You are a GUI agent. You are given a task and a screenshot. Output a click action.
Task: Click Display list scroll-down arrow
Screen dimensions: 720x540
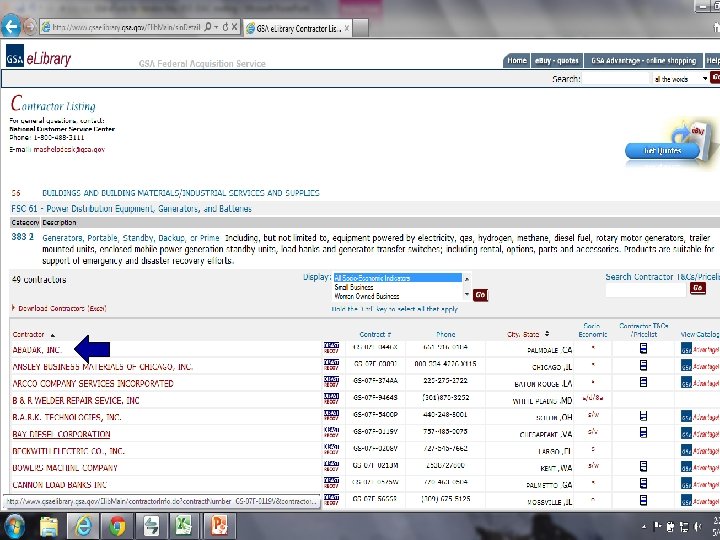(467, 294)
